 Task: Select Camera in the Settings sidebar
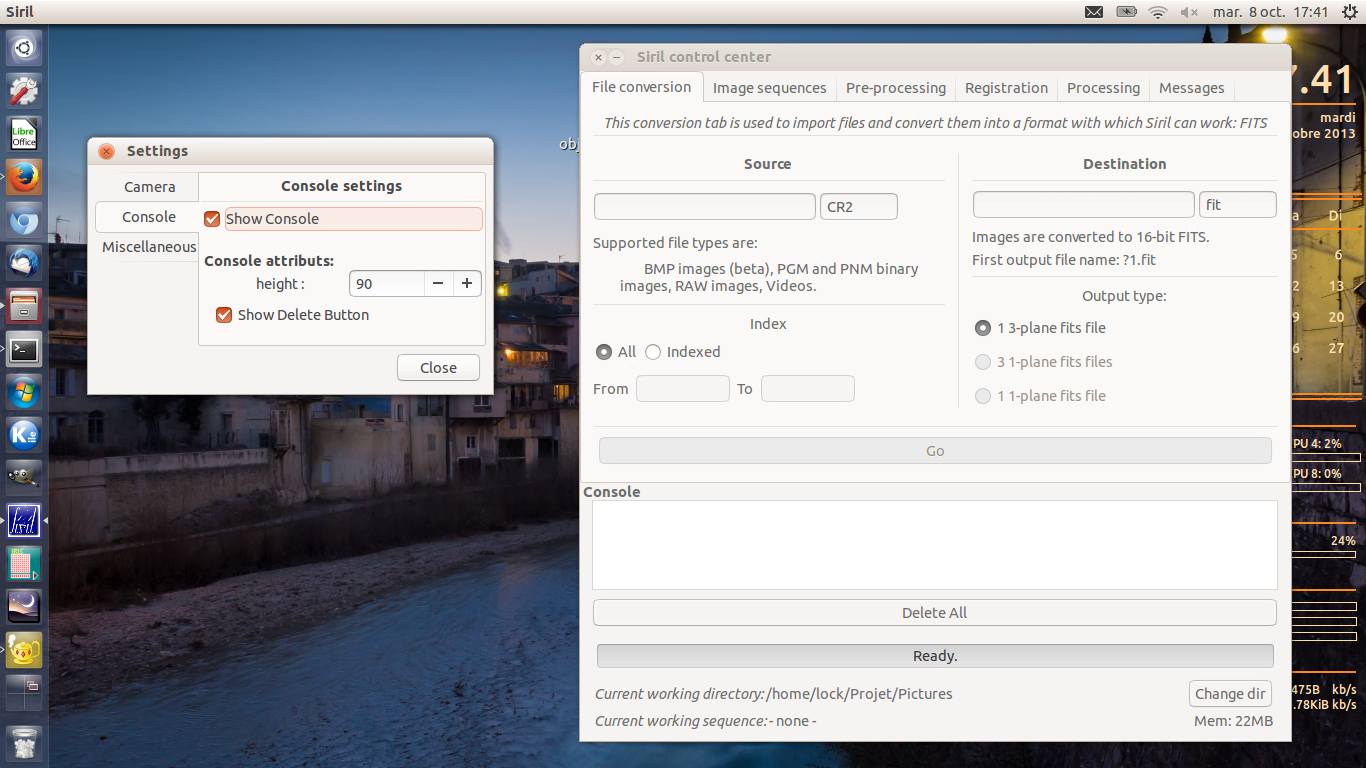pyautogui.click(x=149, y=187)
